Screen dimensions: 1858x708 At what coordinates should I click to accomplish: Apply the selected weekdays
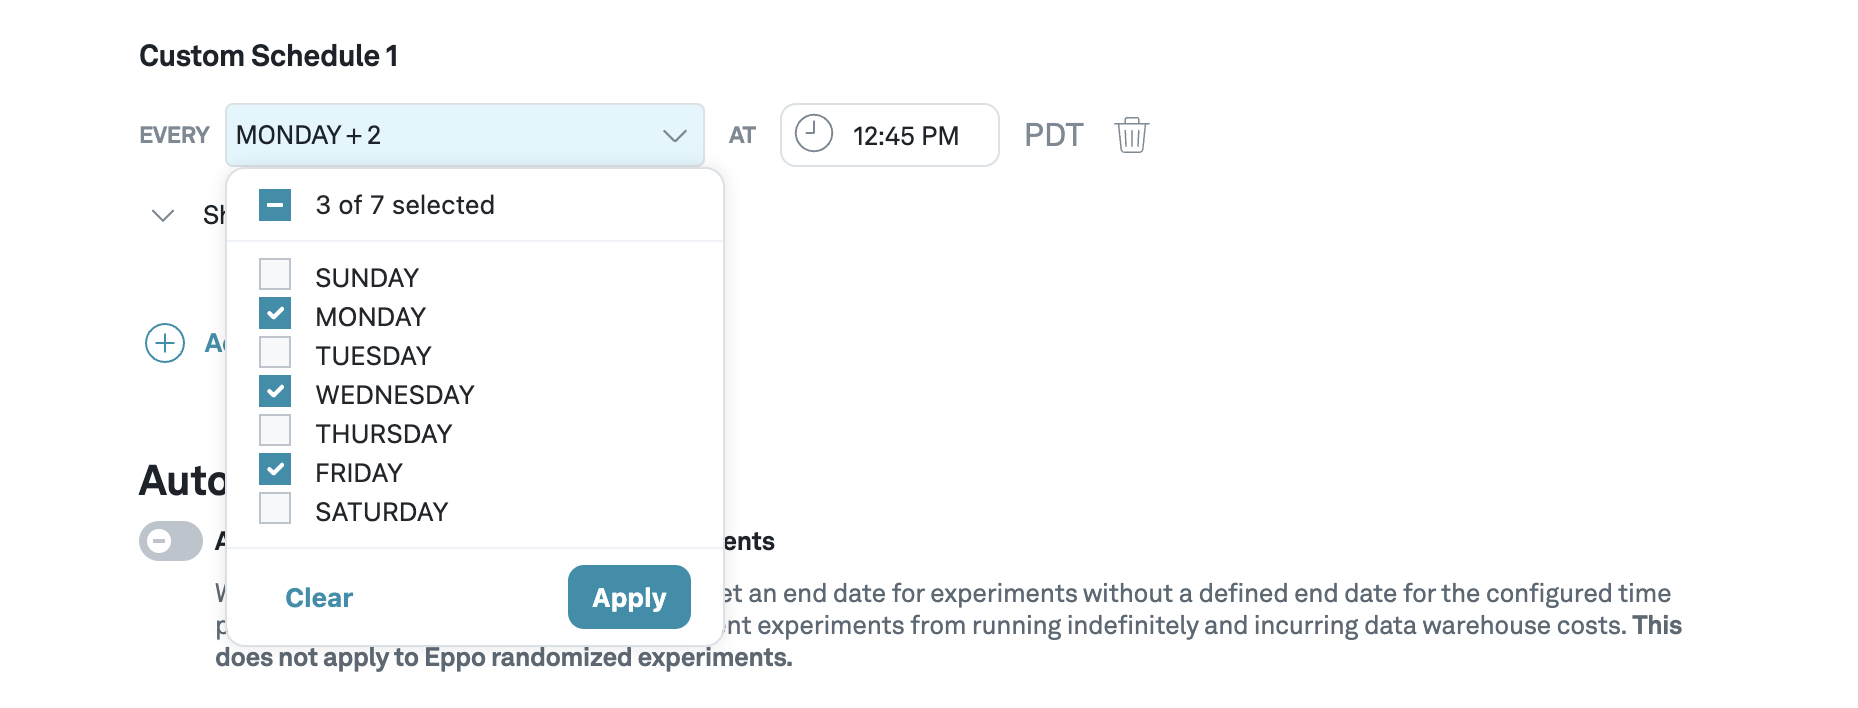coord(629,597)
